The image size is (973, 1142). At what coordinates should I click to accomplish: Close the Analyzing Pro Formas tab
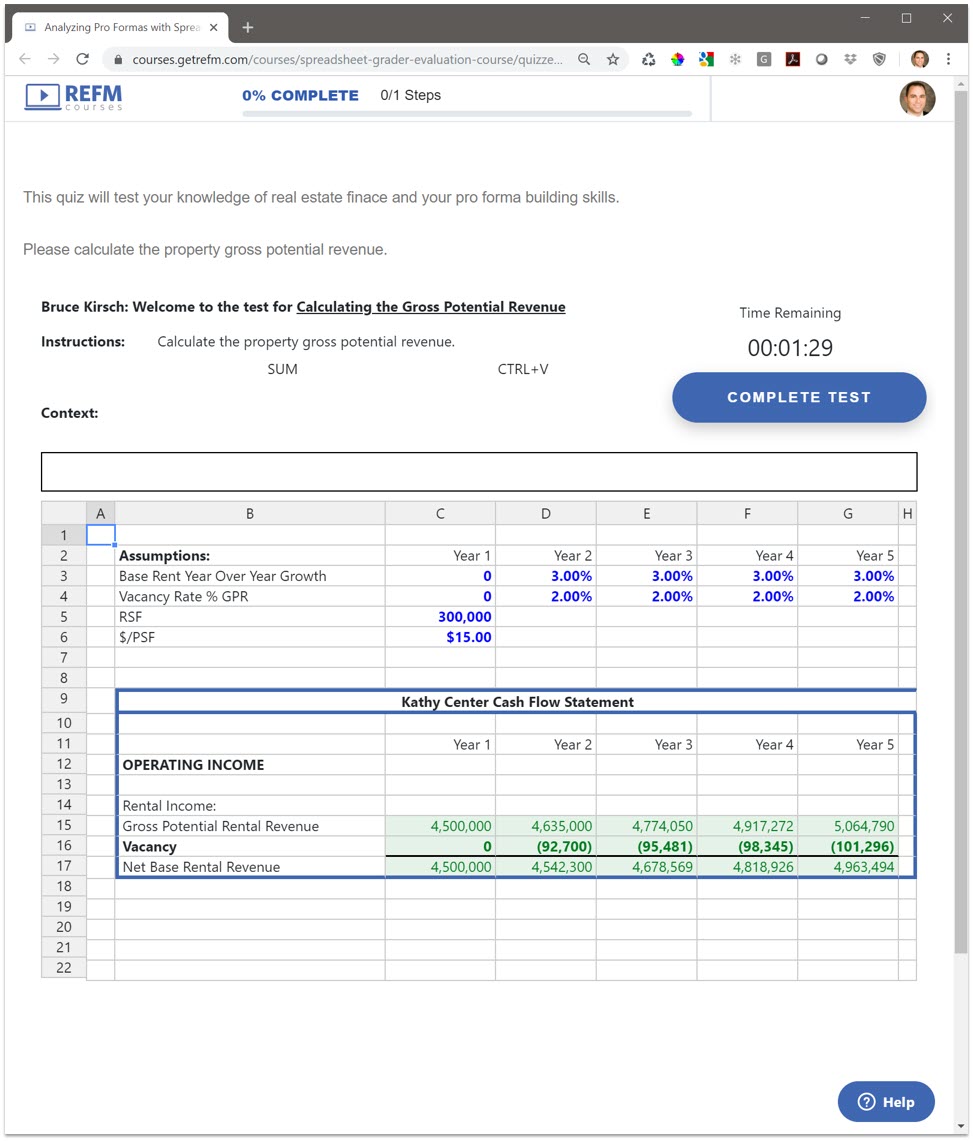(x=213, y=27)
